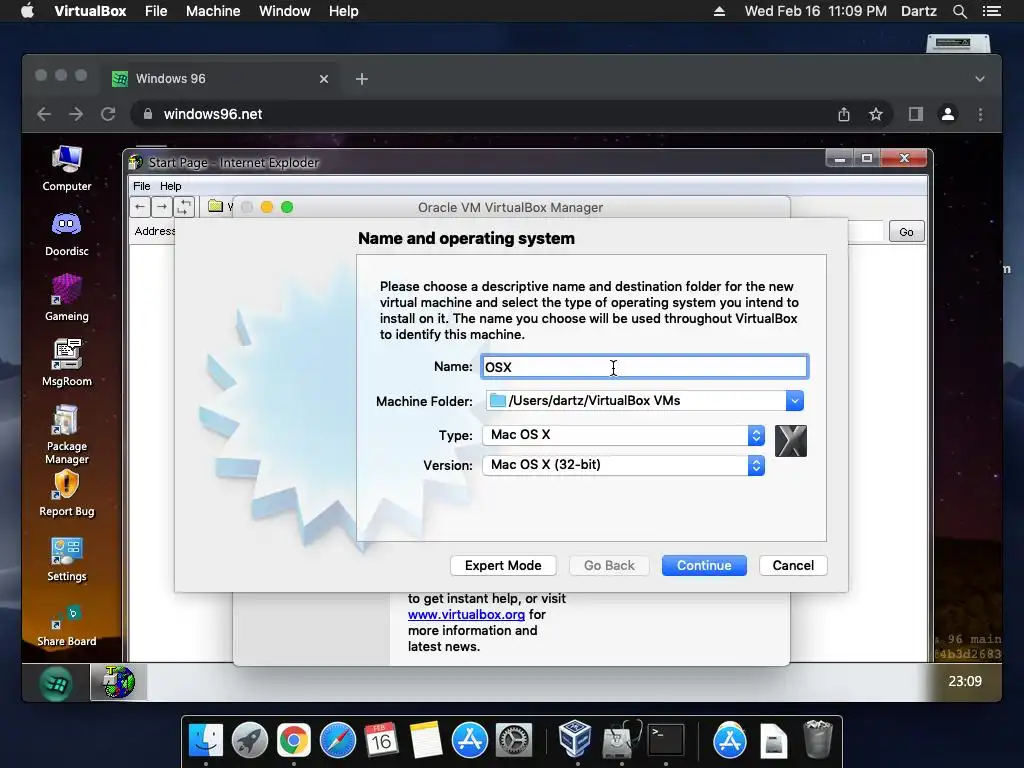Viewport: 1024px width, 768px height.
Task: Expand Chrome tab search chevron
Action: click(x=980, y=79)
